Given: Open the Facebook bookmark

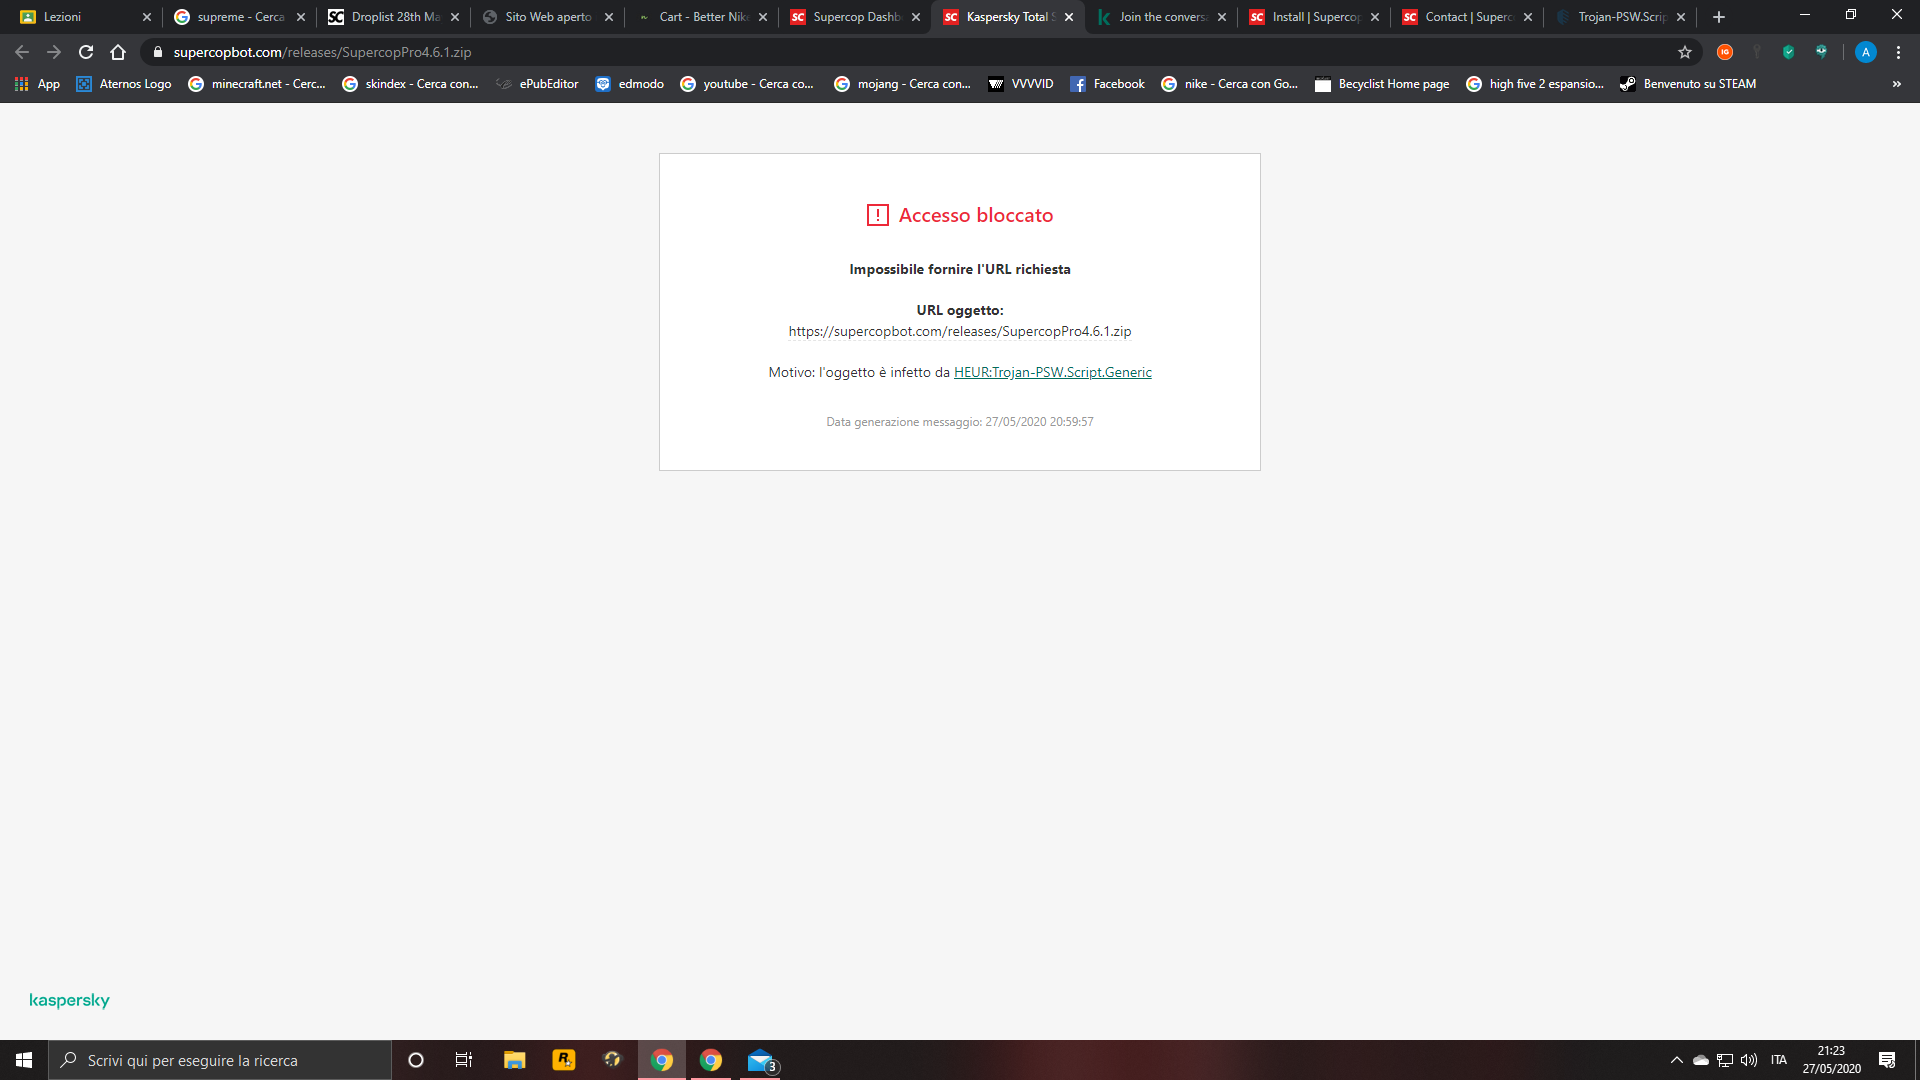Looking at the screenshot, I should pos(1107,84).
